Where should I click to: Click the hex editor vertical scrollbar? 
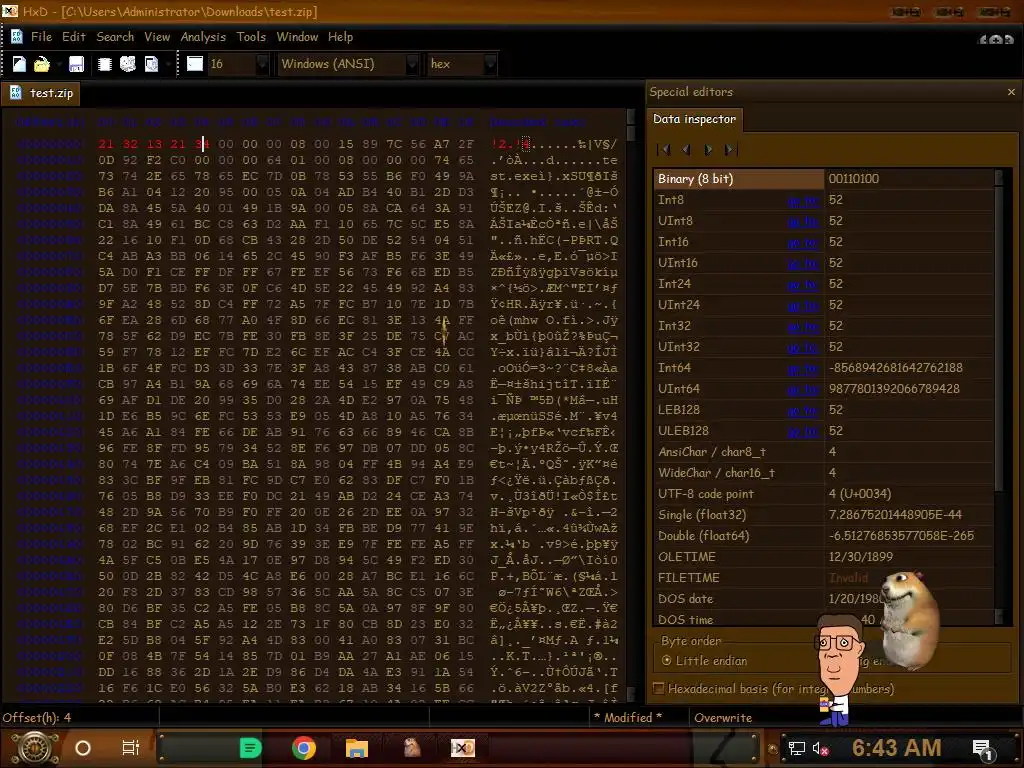[x=630, y=405]
